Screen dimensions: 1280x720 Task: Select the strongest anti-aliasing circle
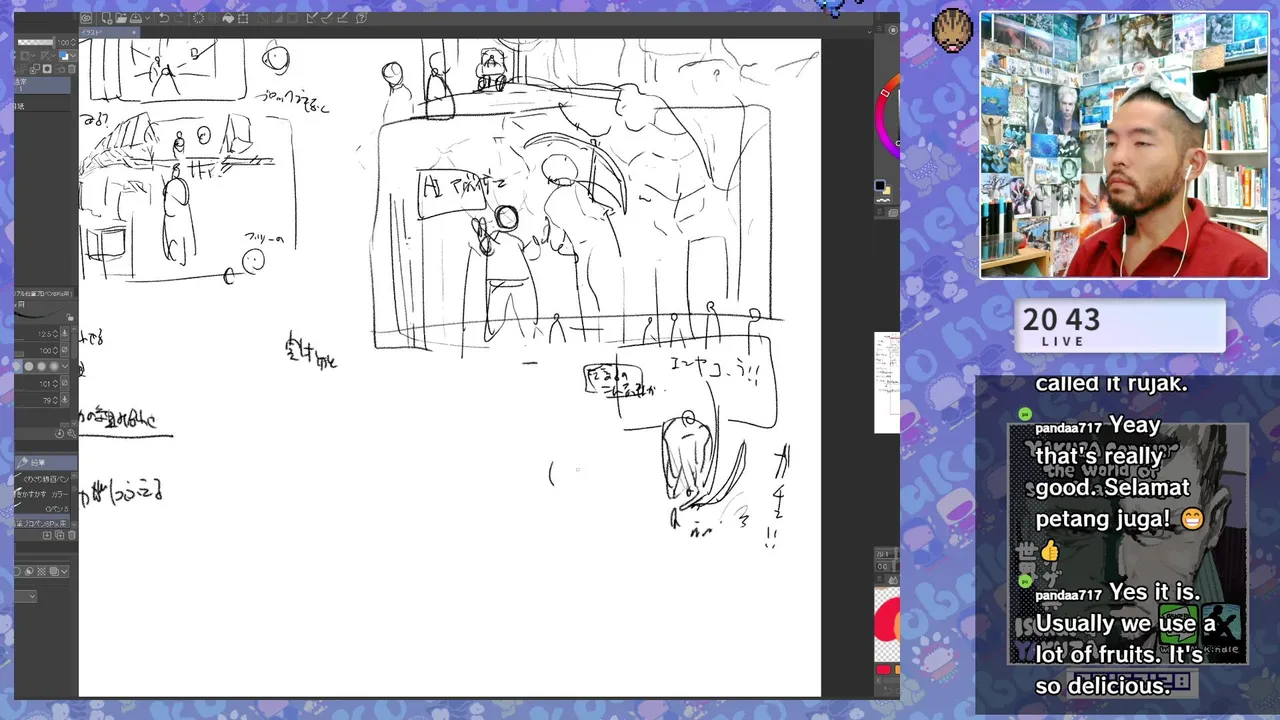coord(54,366)
